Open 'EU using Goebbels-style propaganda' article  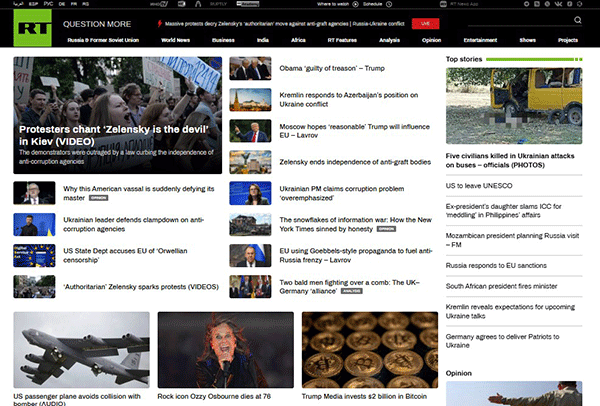tap(355, 255)
